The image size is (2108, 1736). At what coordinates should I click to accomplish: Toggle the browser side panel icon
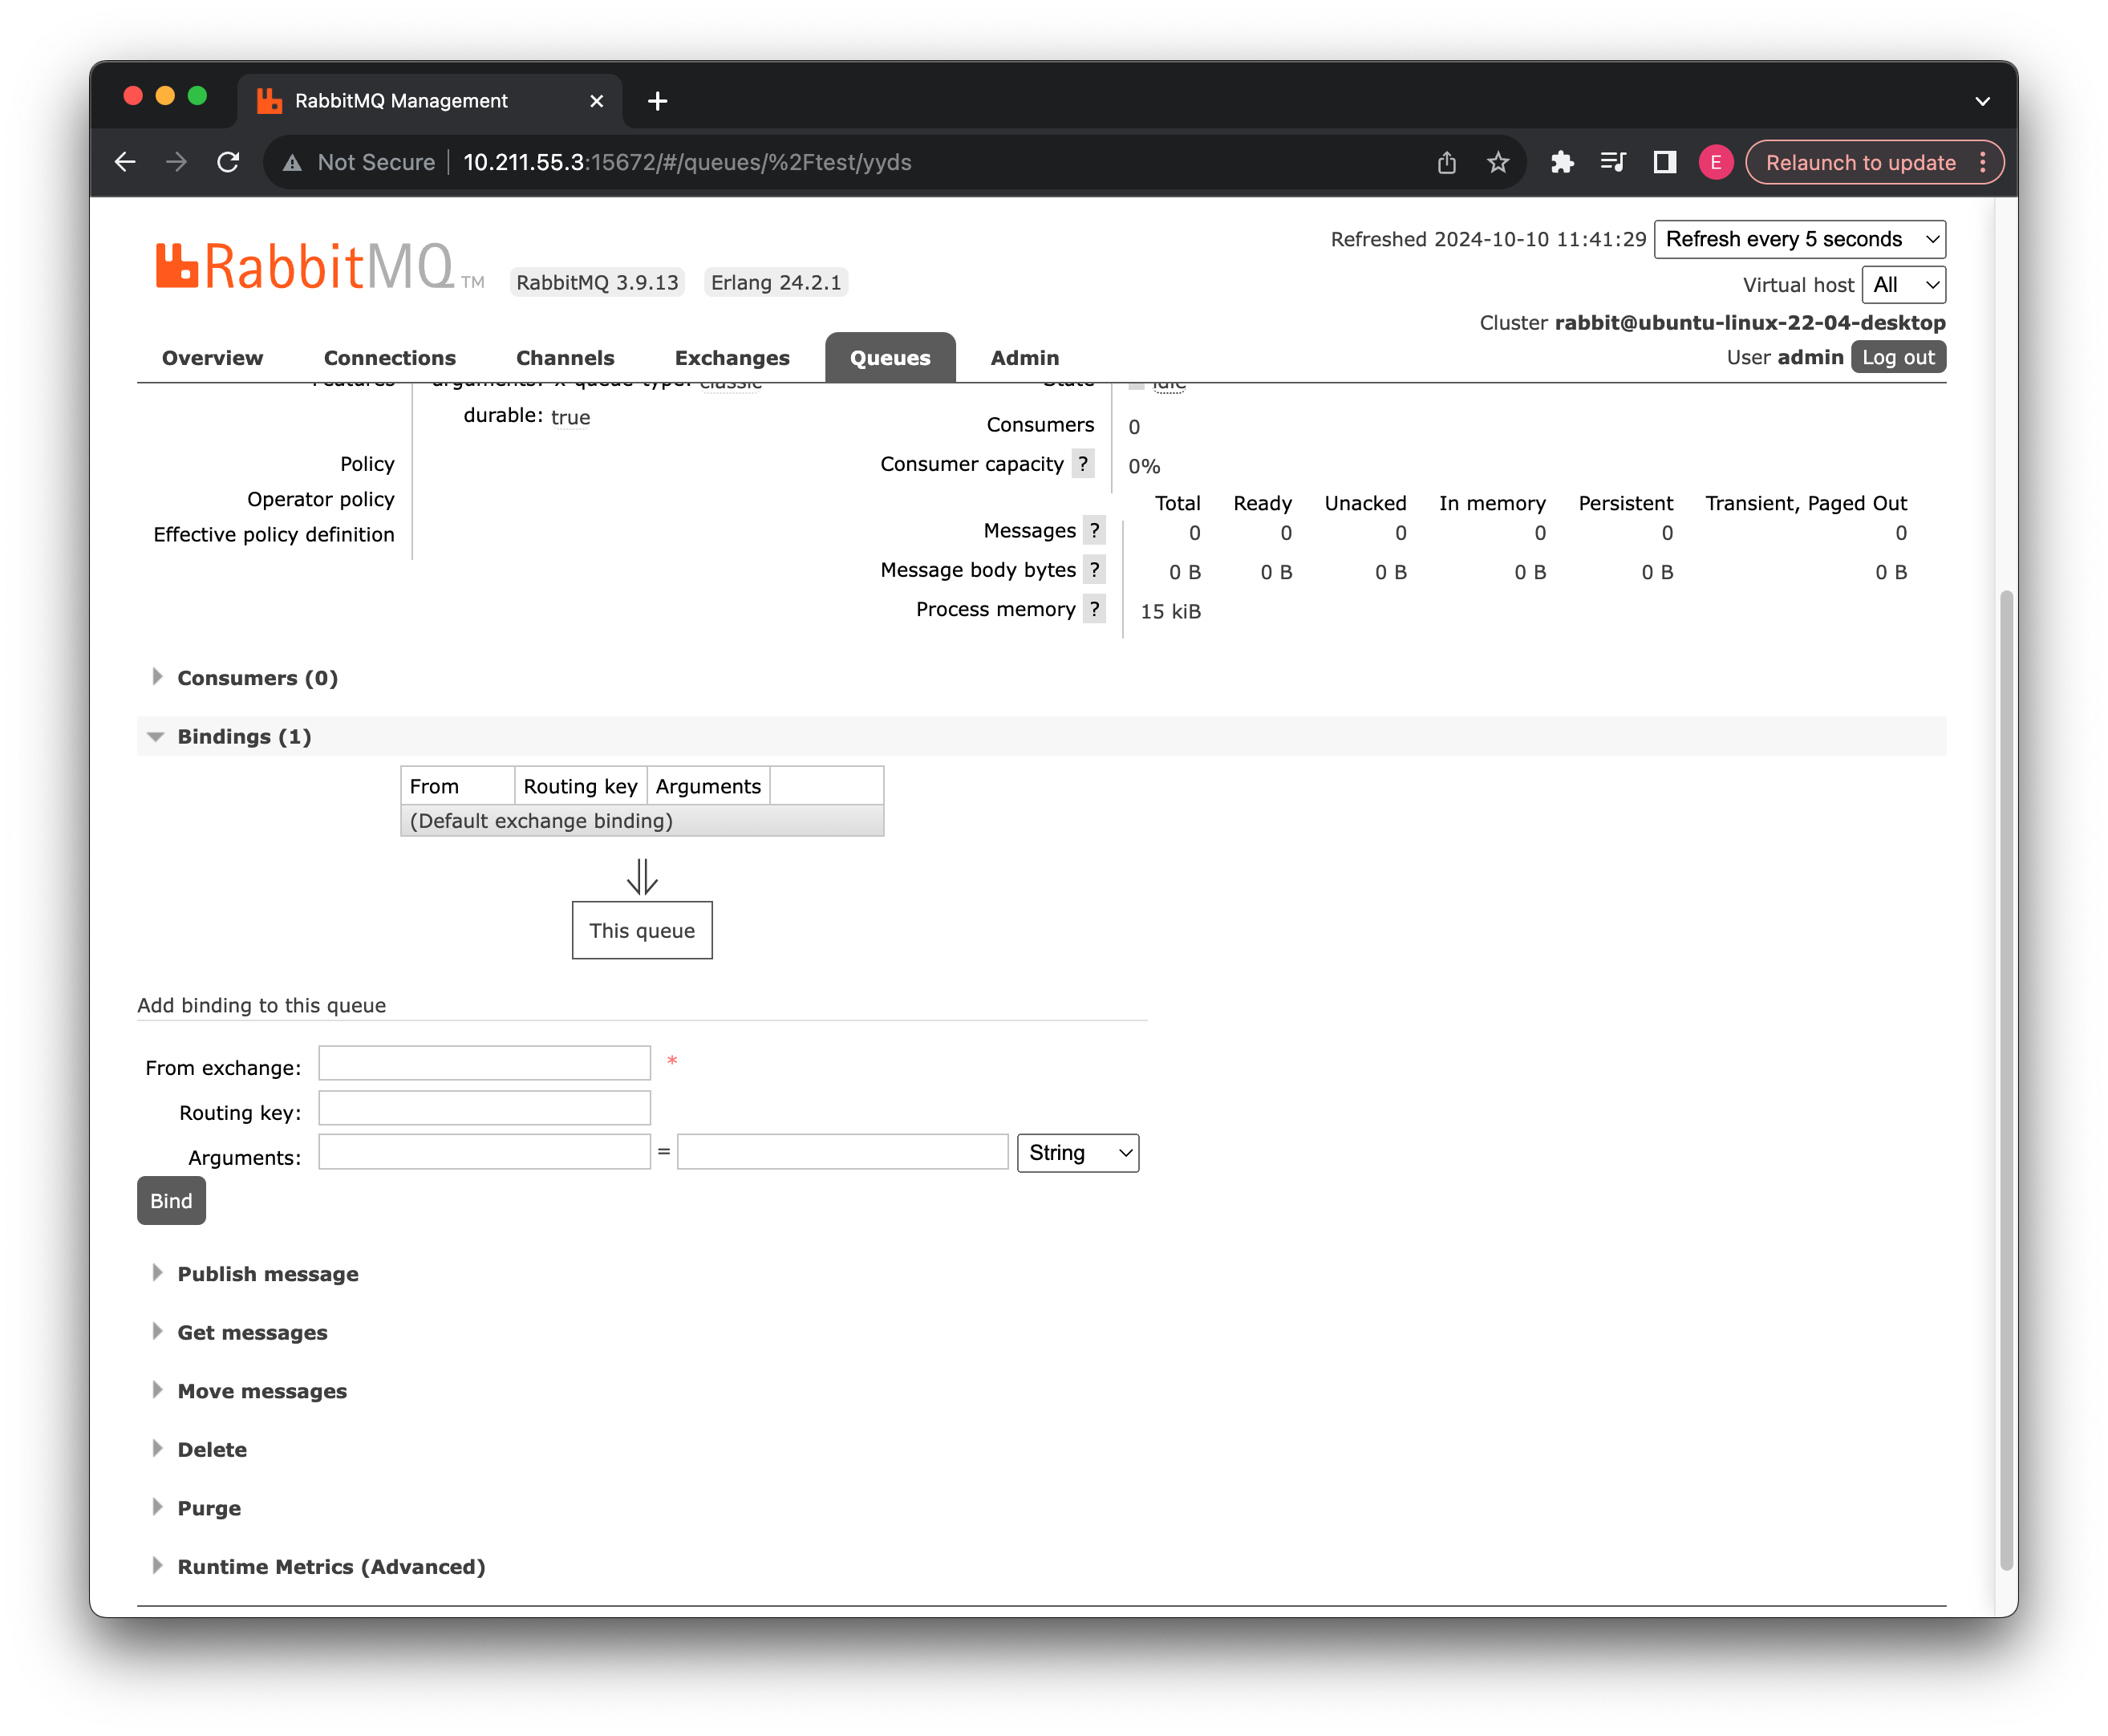click(x=1664, y=162)
